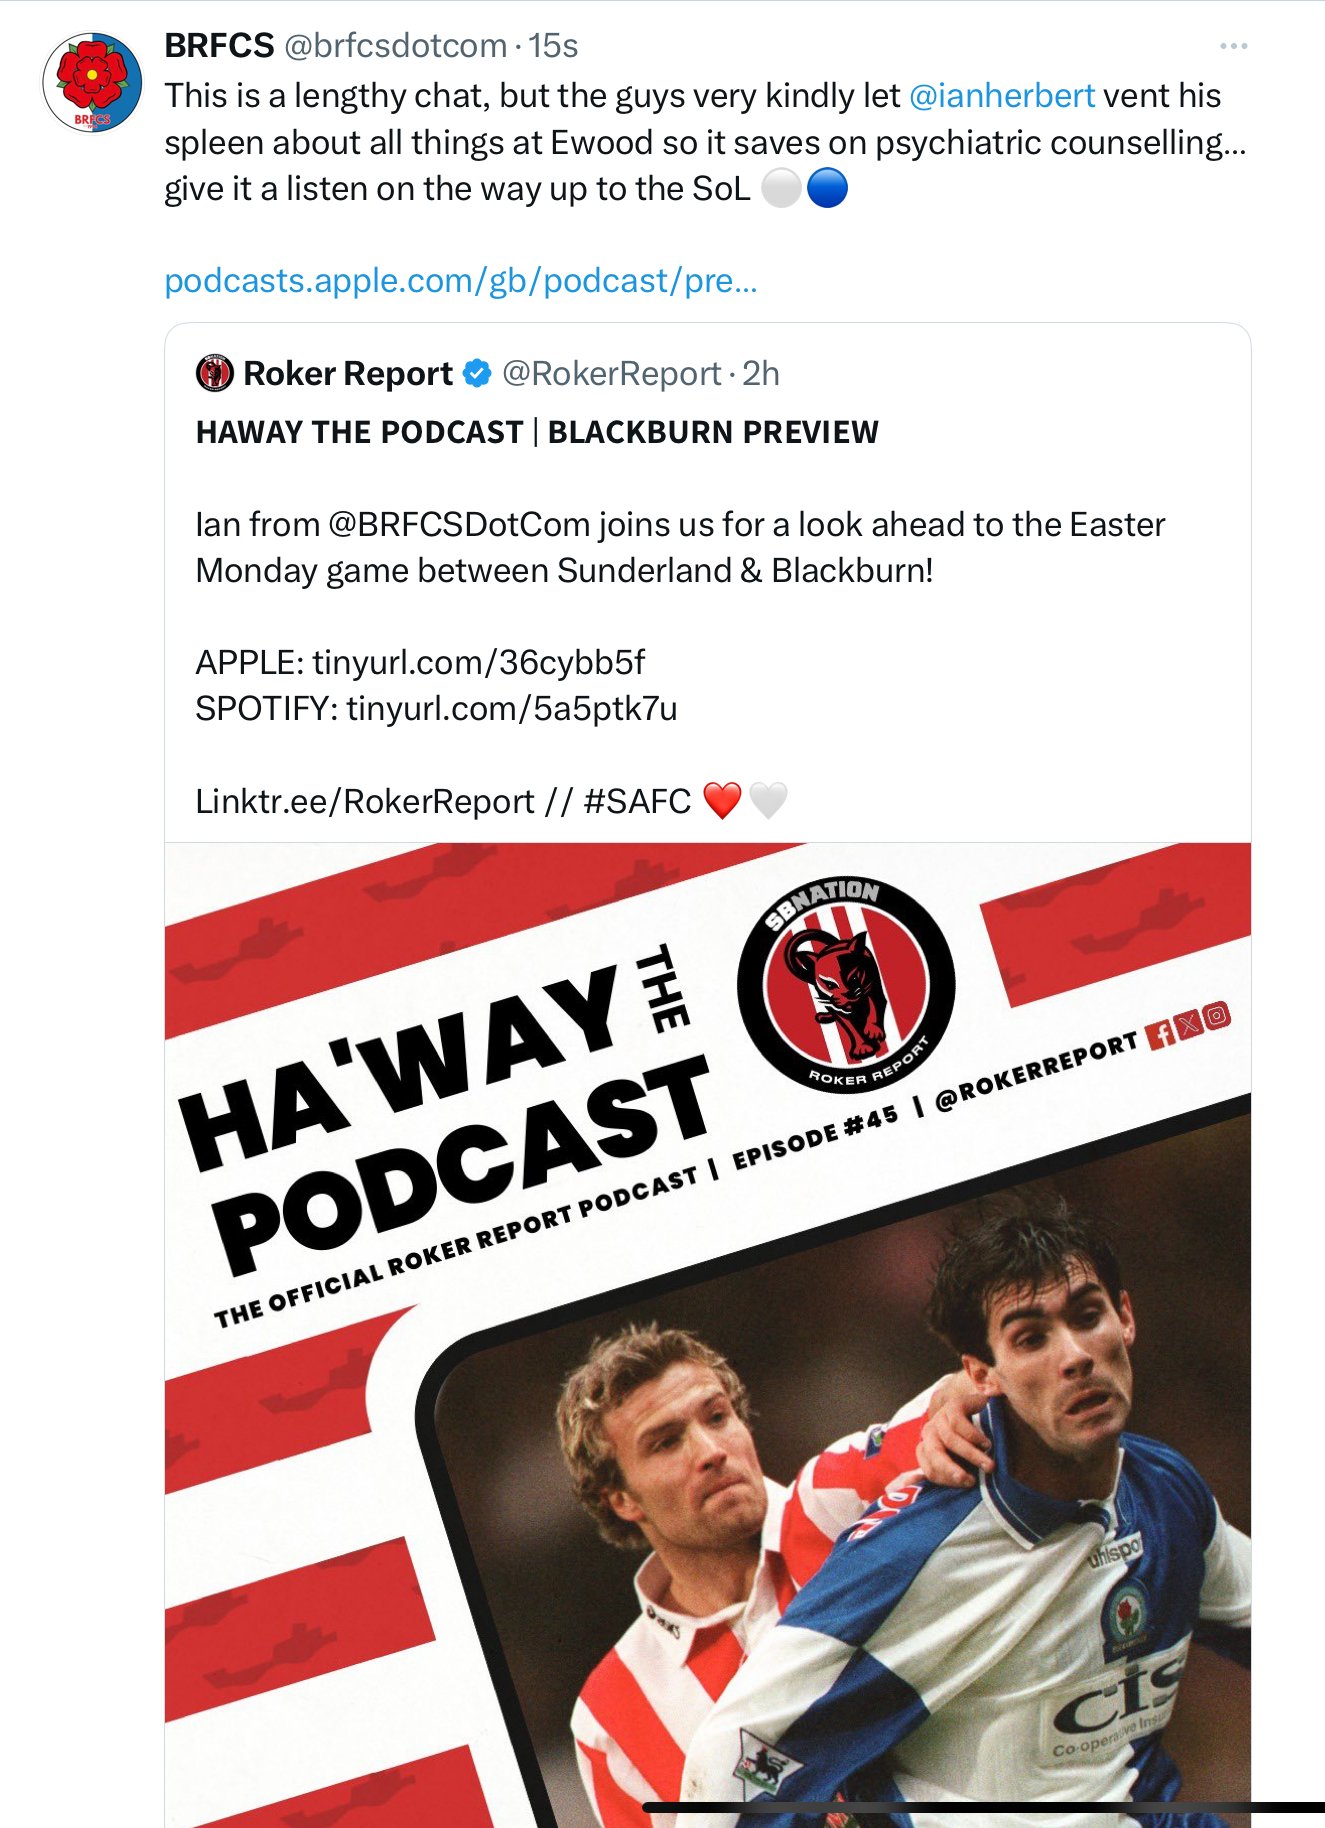Screen dimensions: 1325x1828
Task: Click the Facebook icon on the podcast artwork
Action: tap(1161, 1034)
